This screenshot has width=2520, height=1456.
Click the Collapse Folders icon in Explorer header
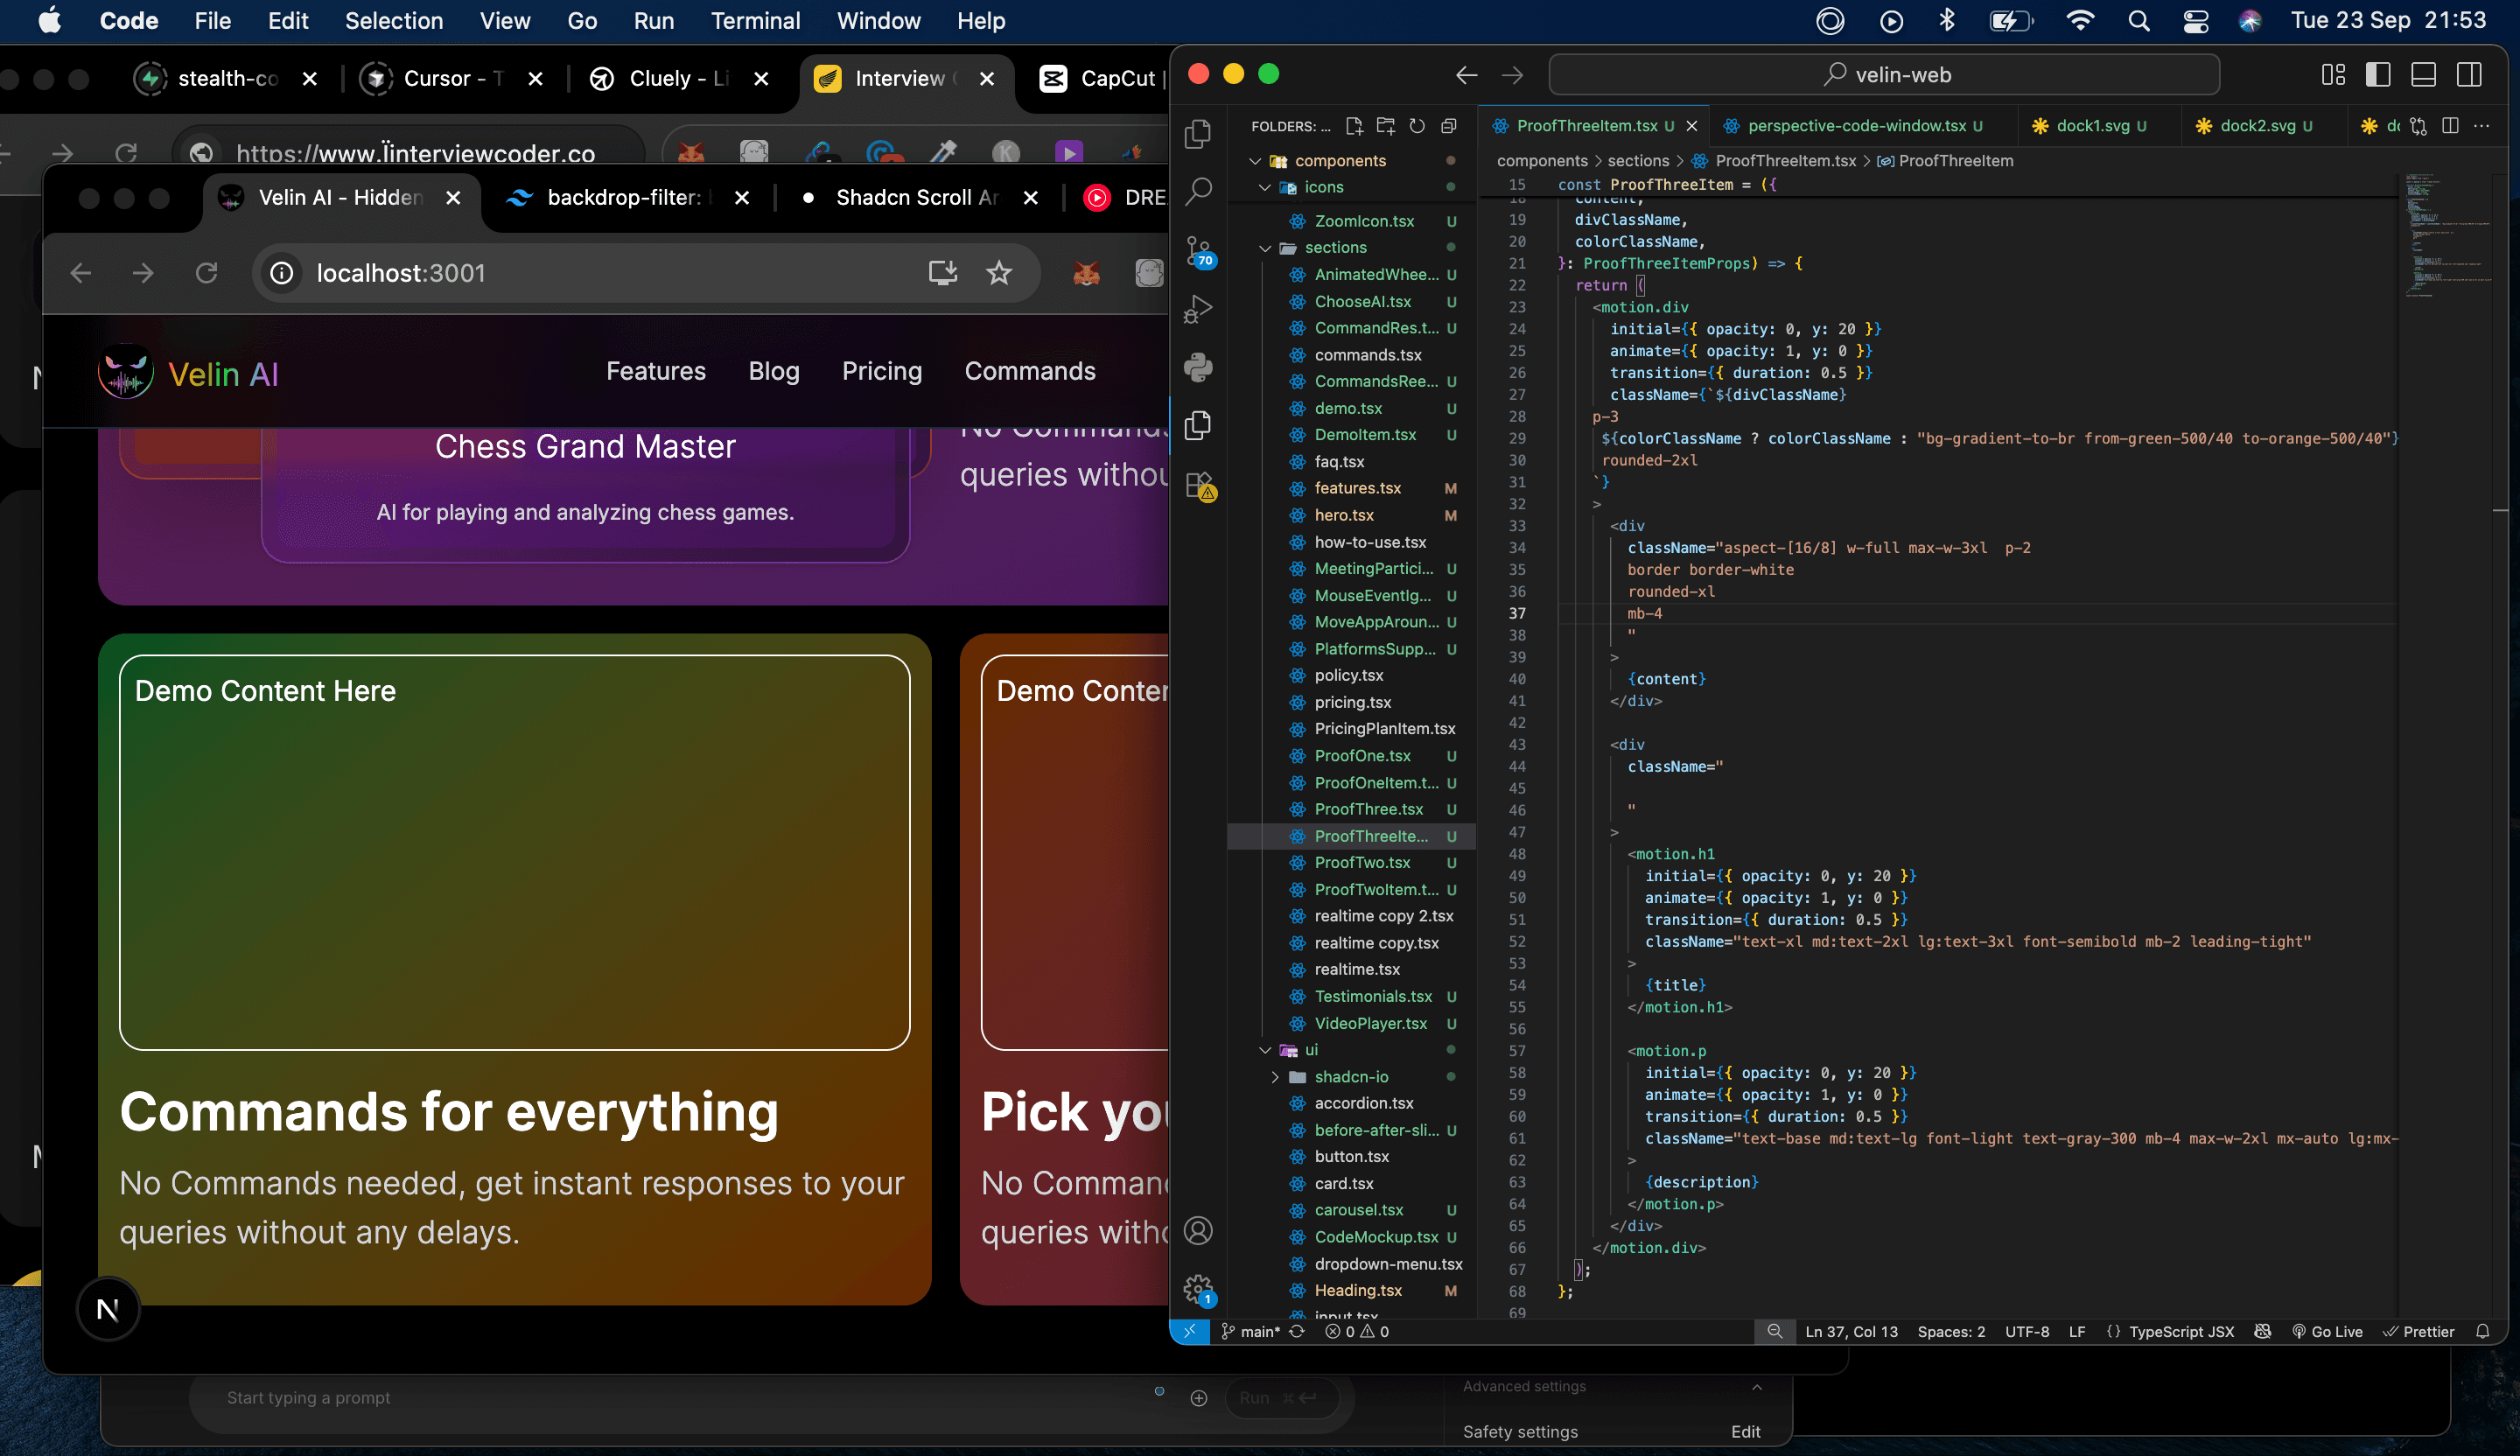coord(1448,126)
